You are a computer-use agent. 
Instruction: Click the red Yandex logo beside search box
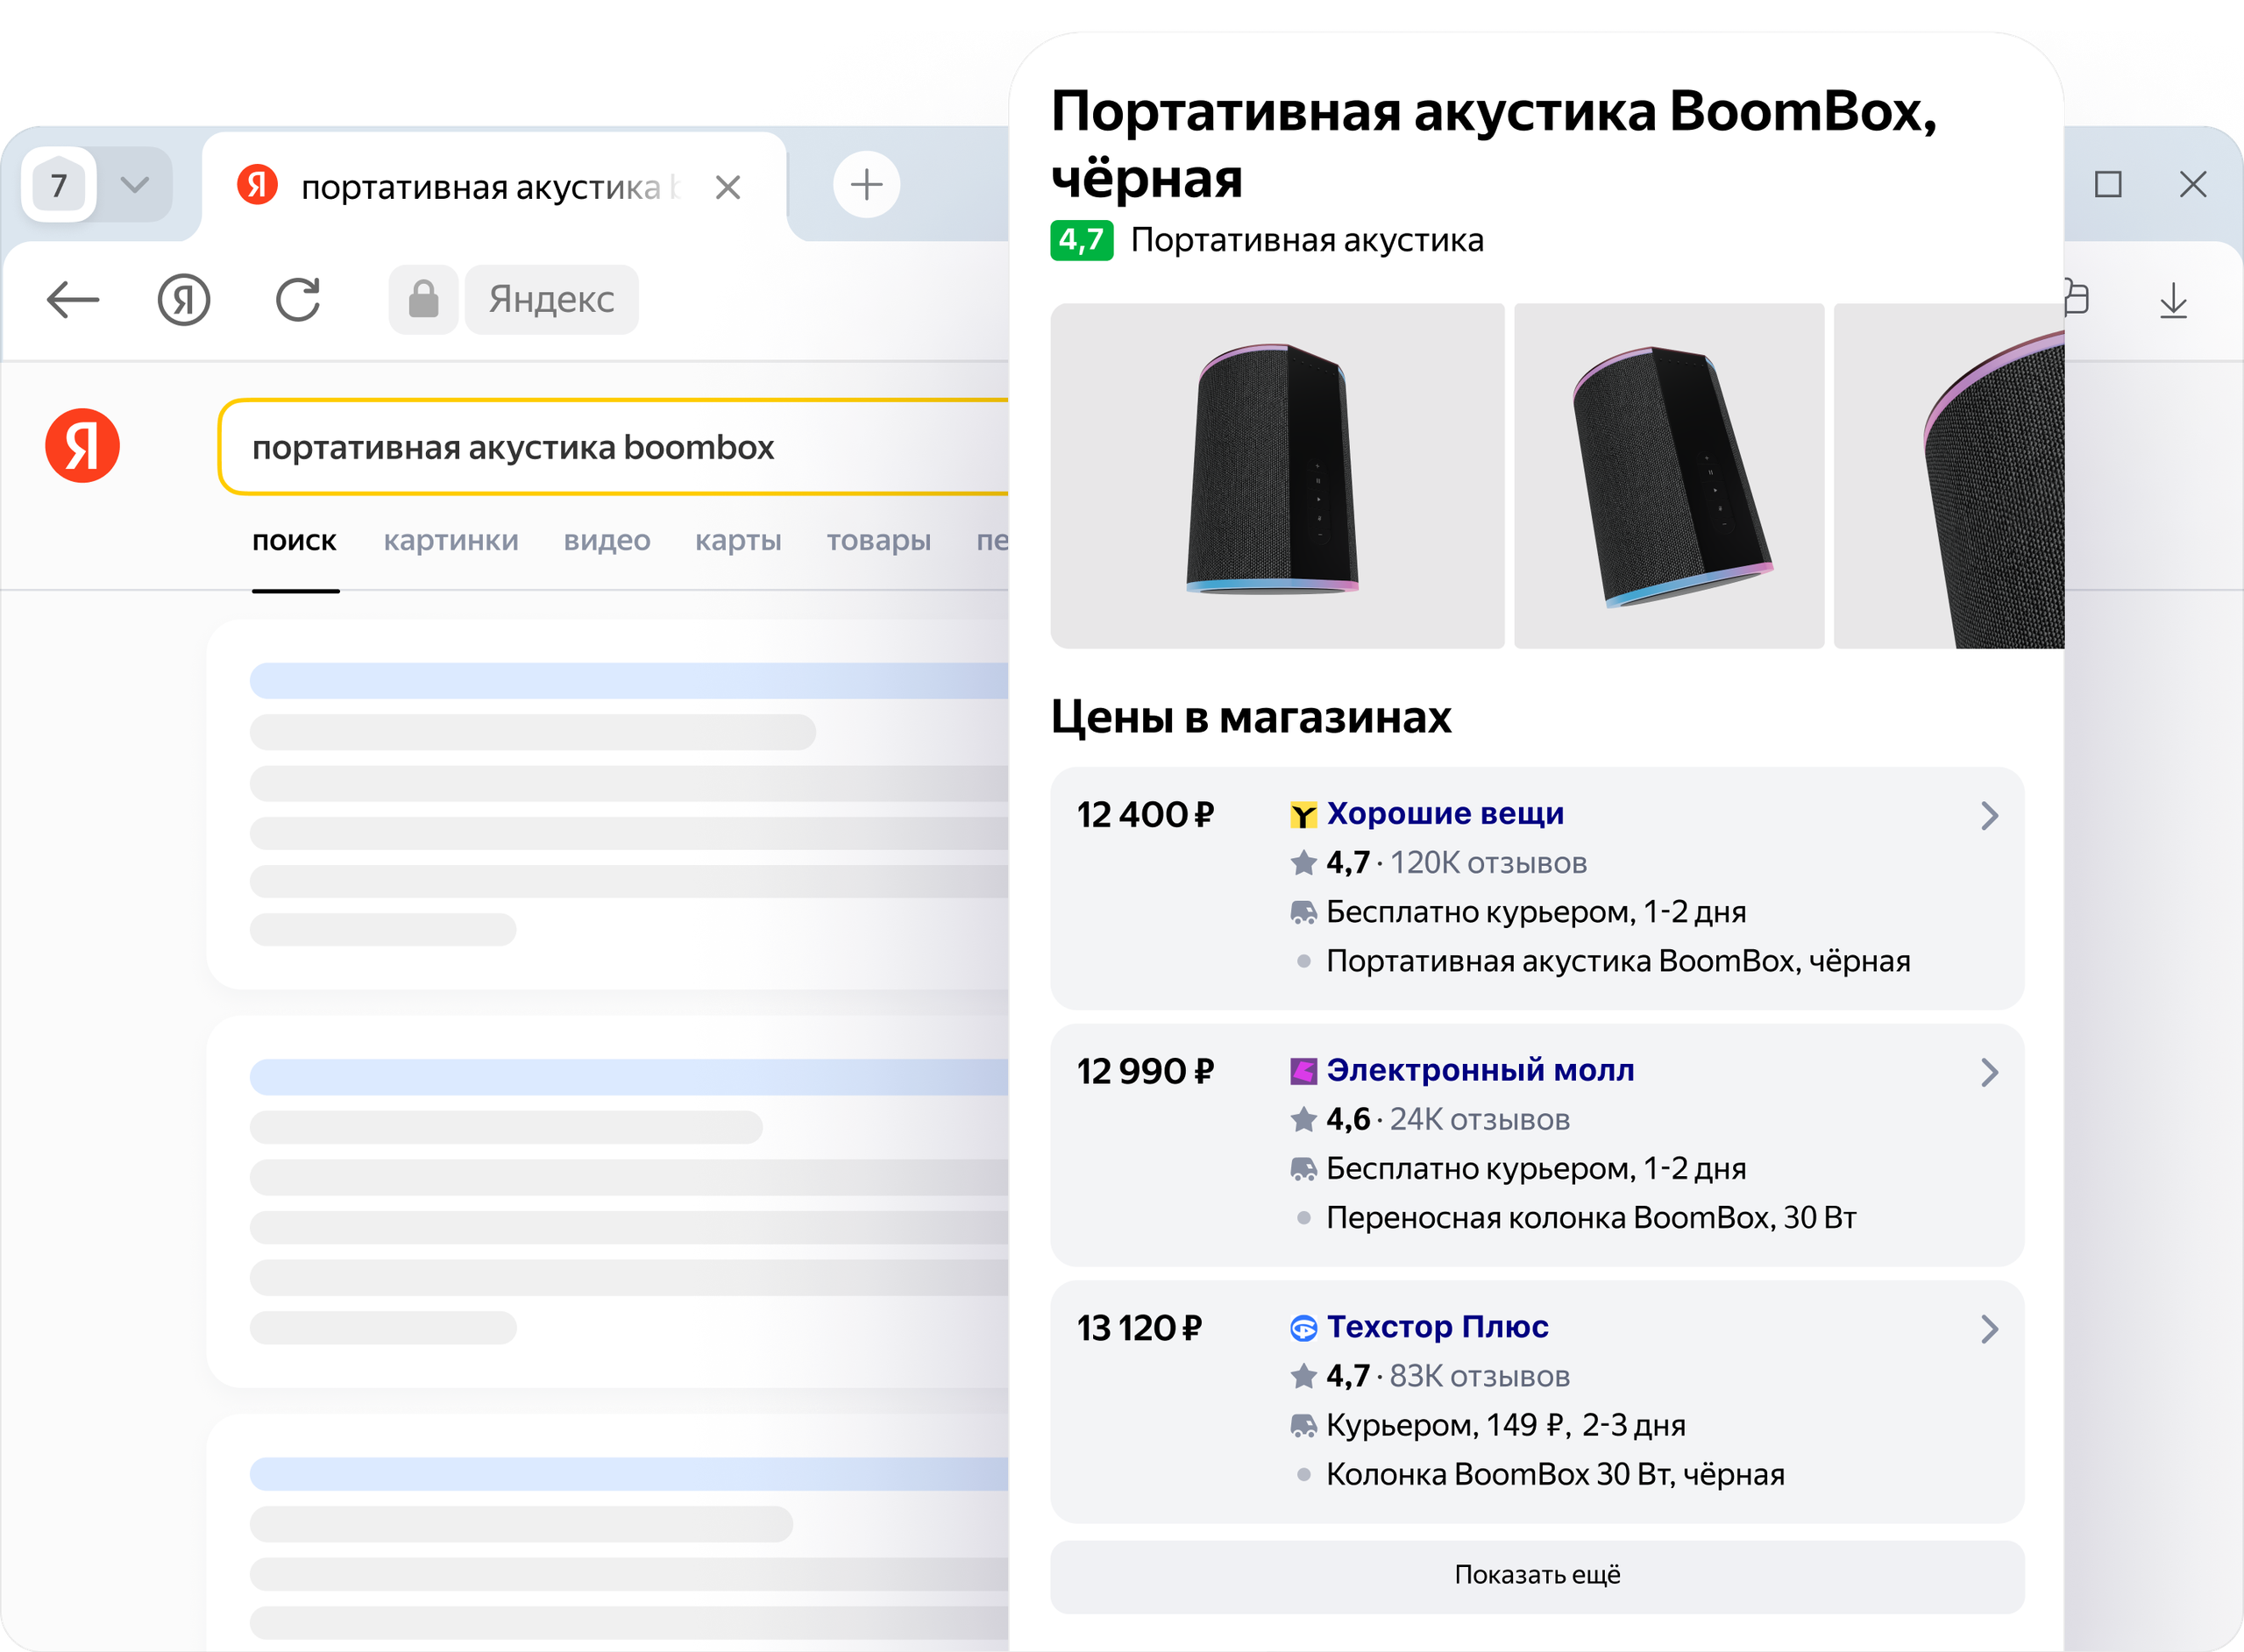coord(82,446)
